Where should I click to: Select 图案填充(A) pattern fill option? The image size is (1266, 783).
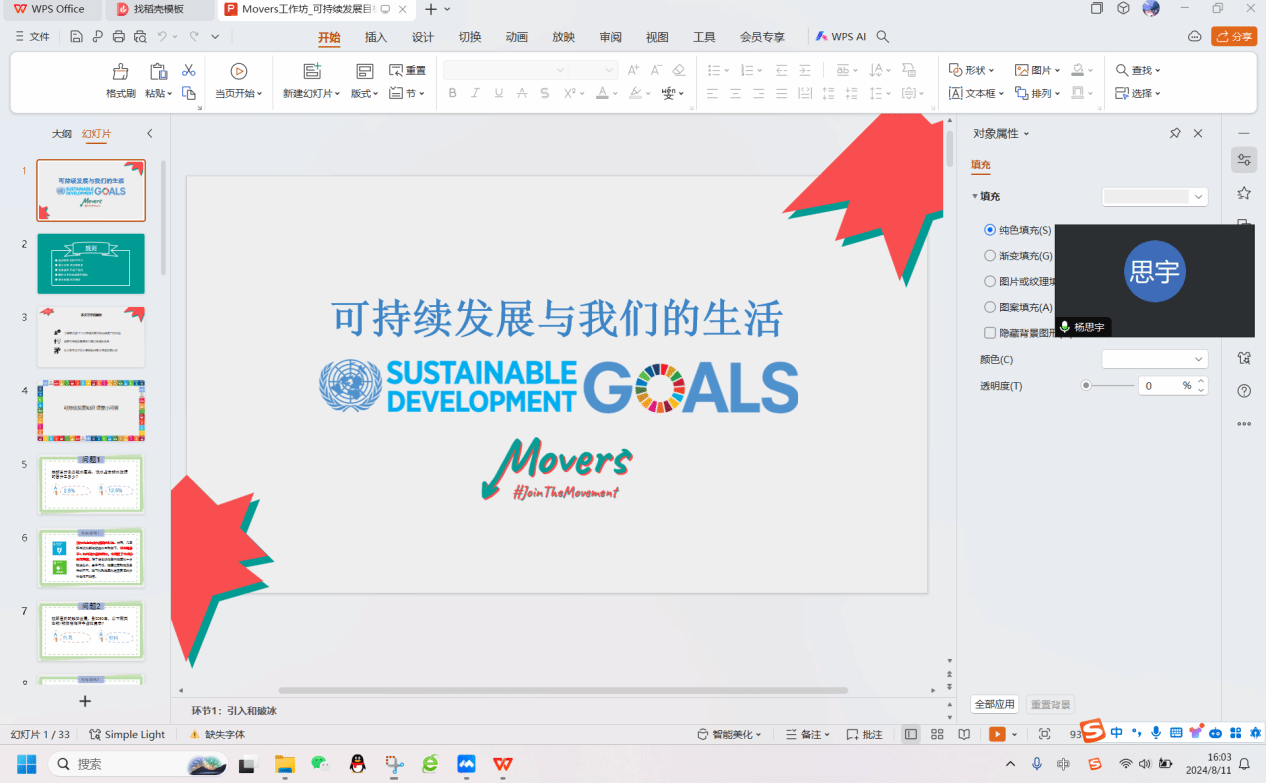coord(990,308)
